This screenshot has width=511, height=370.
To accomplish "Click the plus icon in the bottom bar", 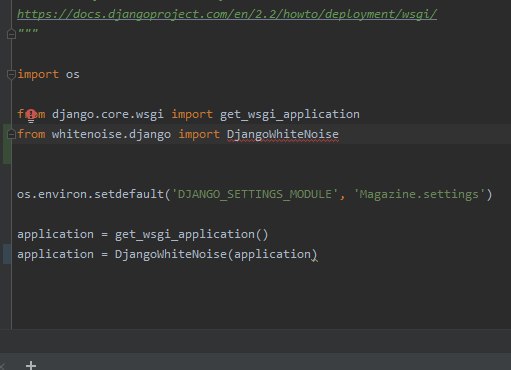I will [x=31, y=366].
